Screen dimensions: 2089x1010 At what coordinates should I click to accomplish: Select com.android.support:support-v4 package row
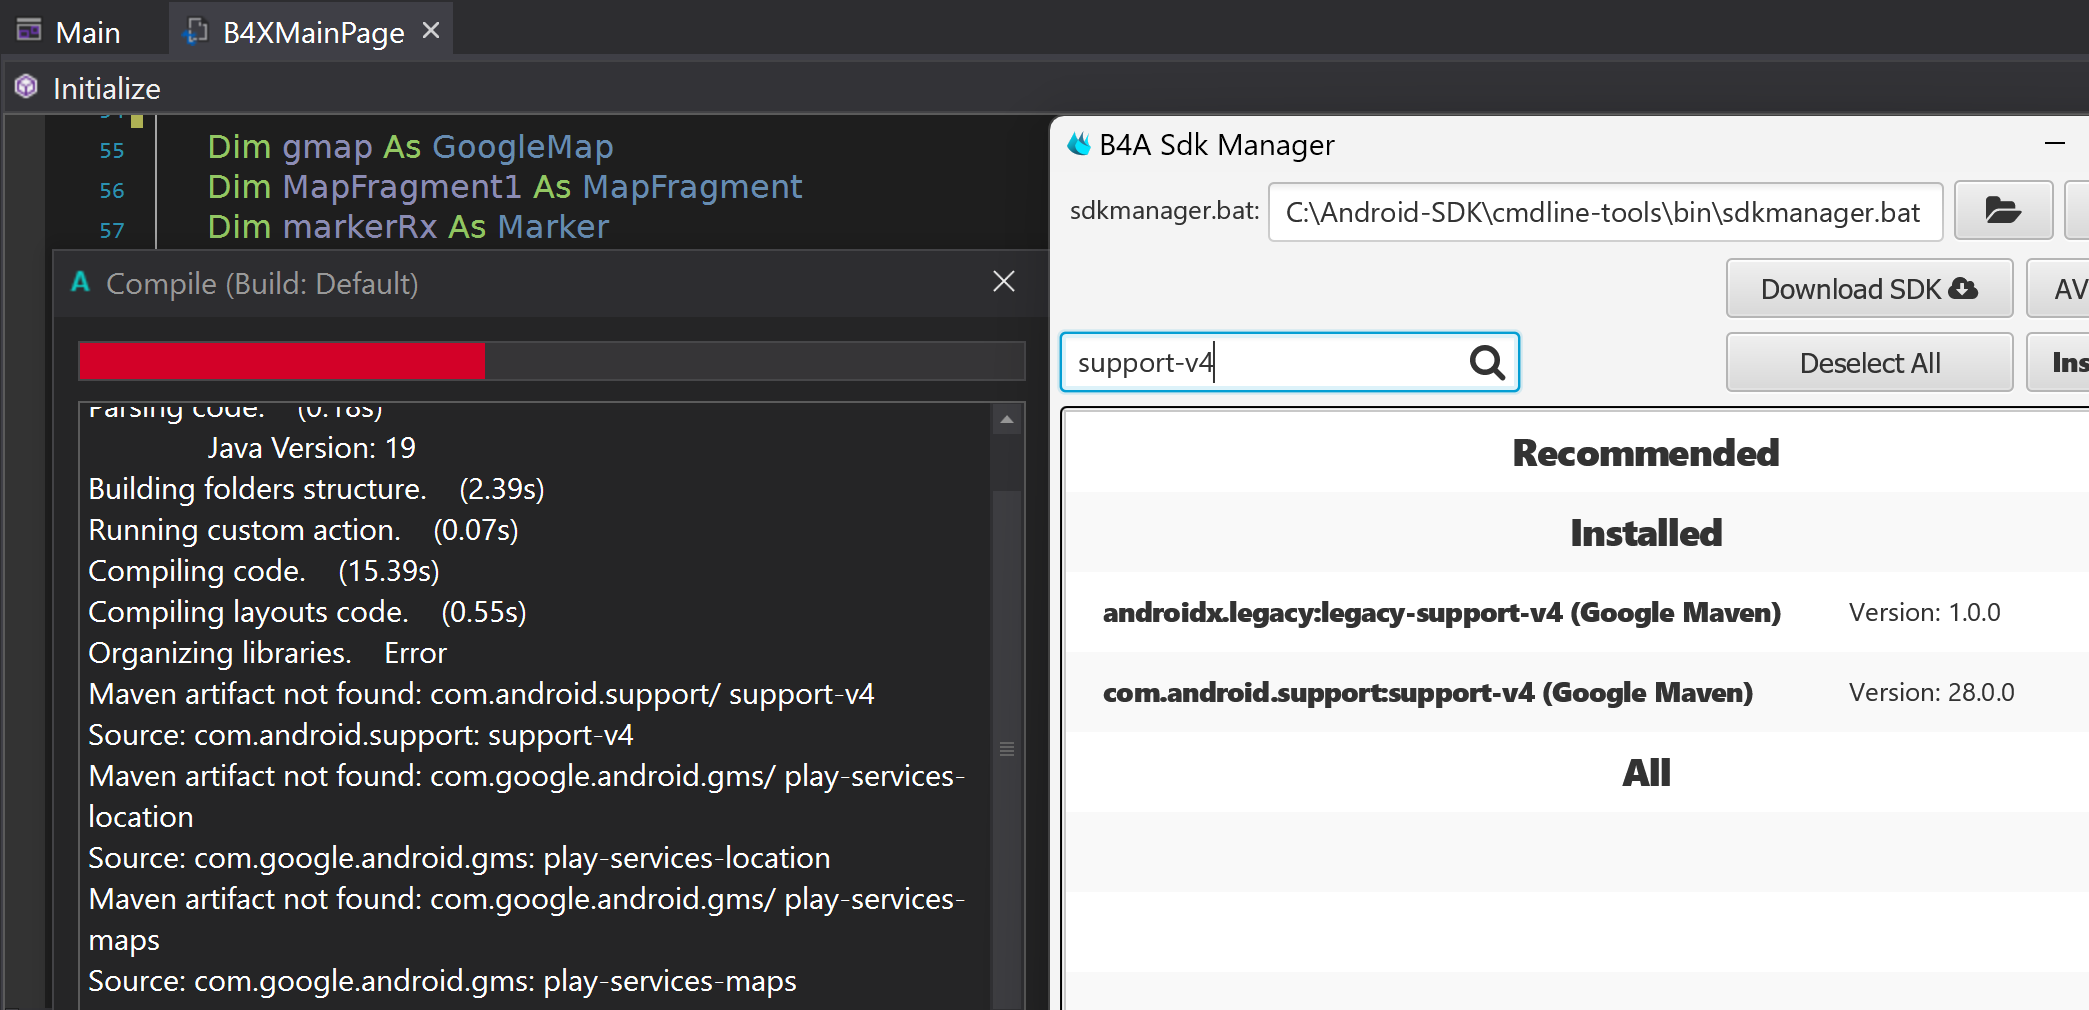(1427, 692)
